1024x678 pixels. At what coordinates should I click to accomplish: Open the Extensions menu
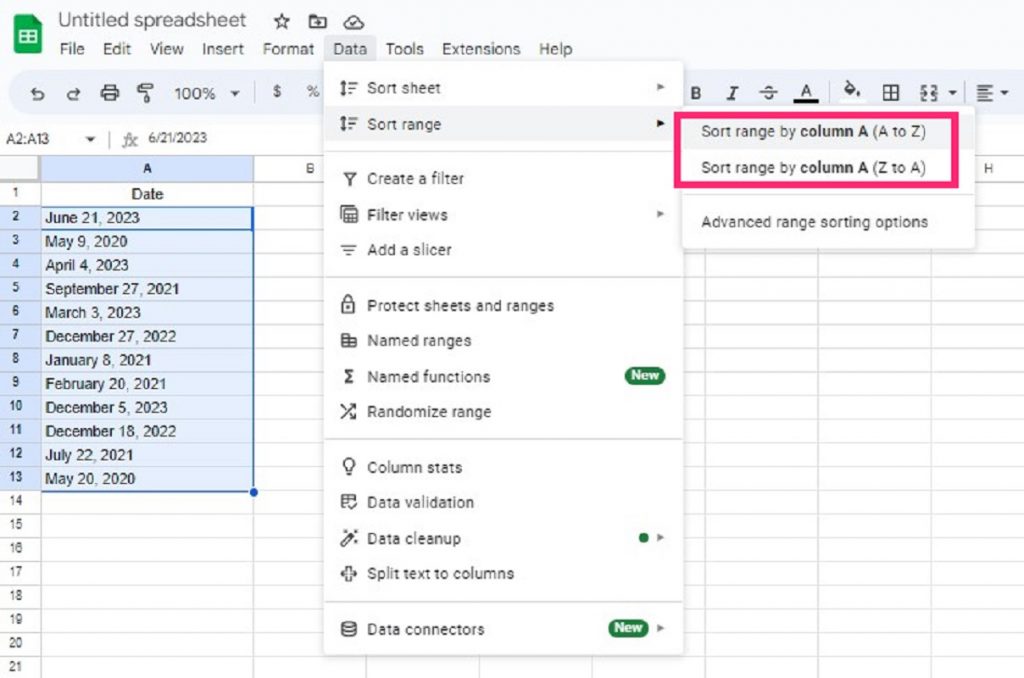pyautogui.click(x=481, y=49)
